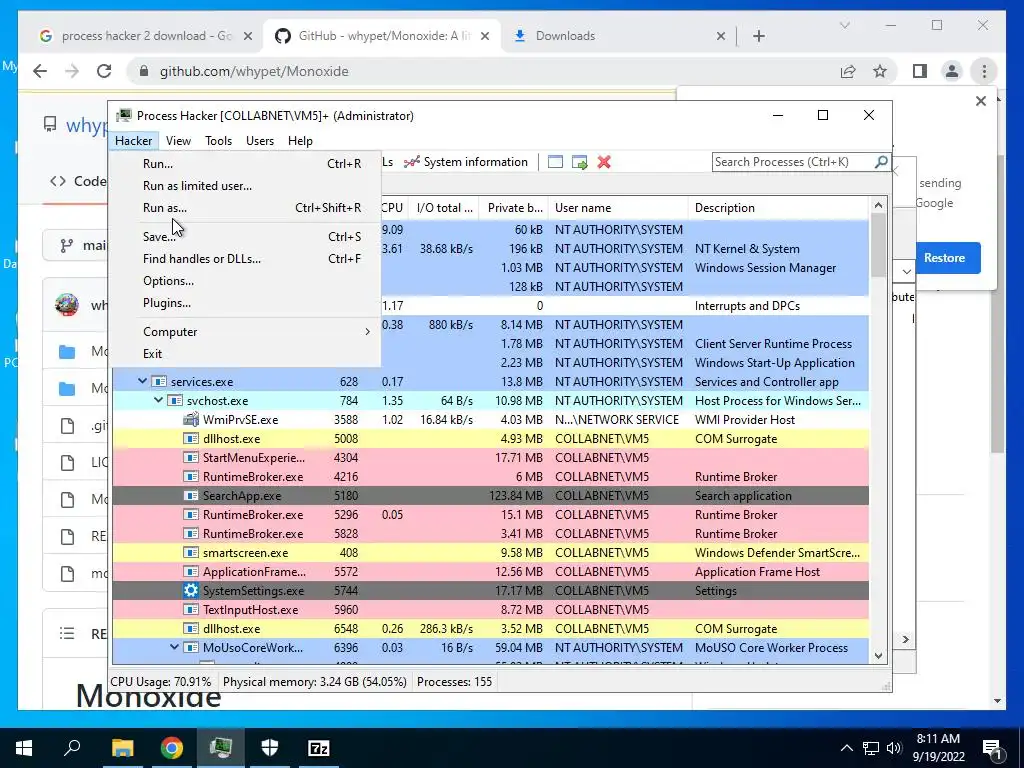Collapse the services.exe tree node

pos(142,381)
